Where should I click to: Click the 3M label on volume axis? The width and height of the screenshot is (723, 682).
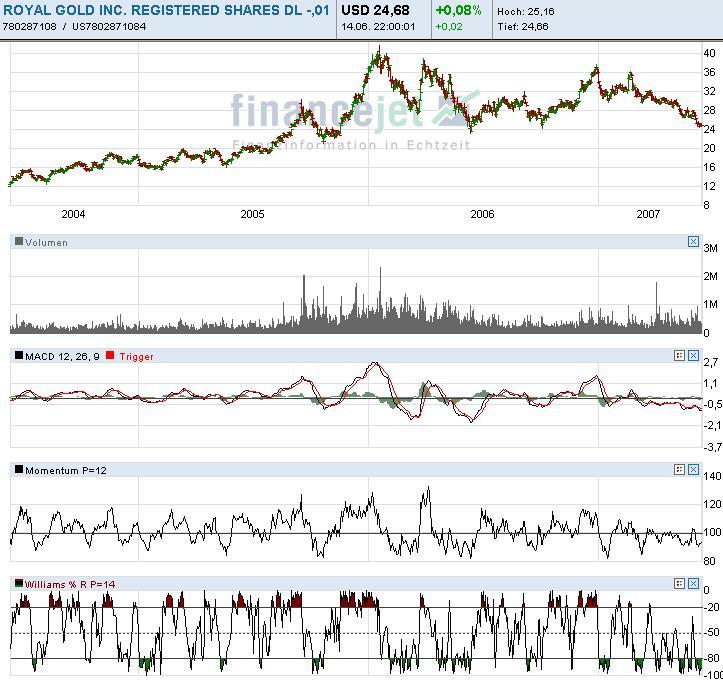[711, 248]
